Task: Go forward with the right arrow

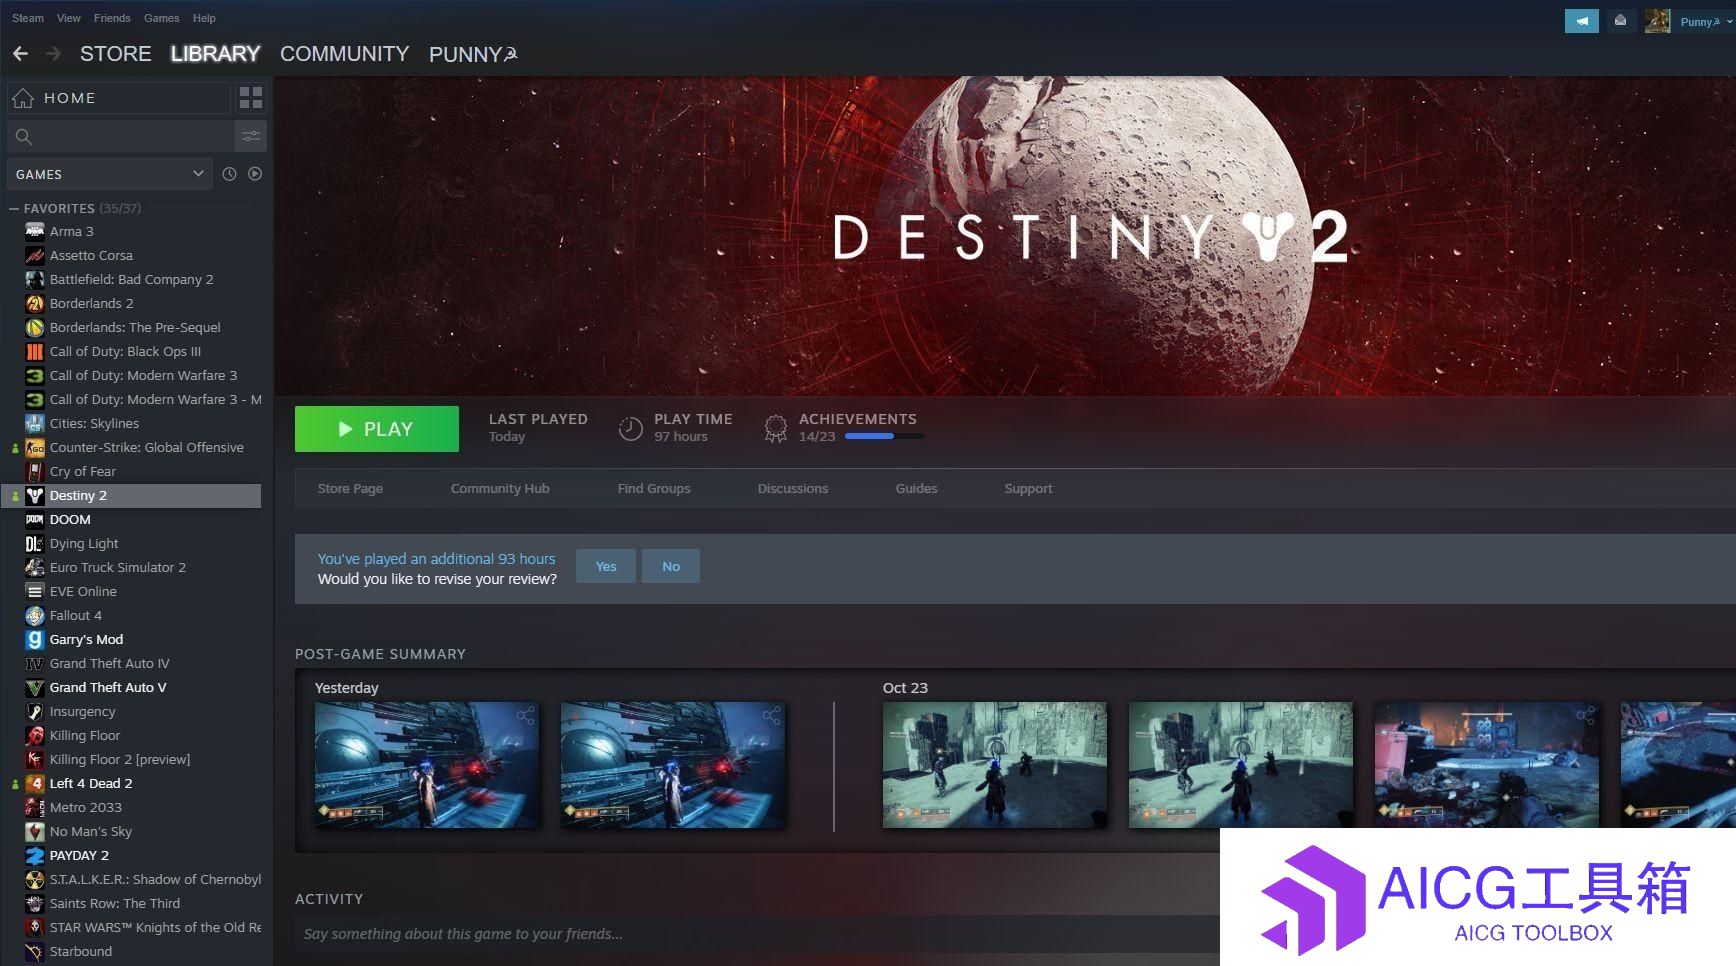Action: tap(54, 54)
